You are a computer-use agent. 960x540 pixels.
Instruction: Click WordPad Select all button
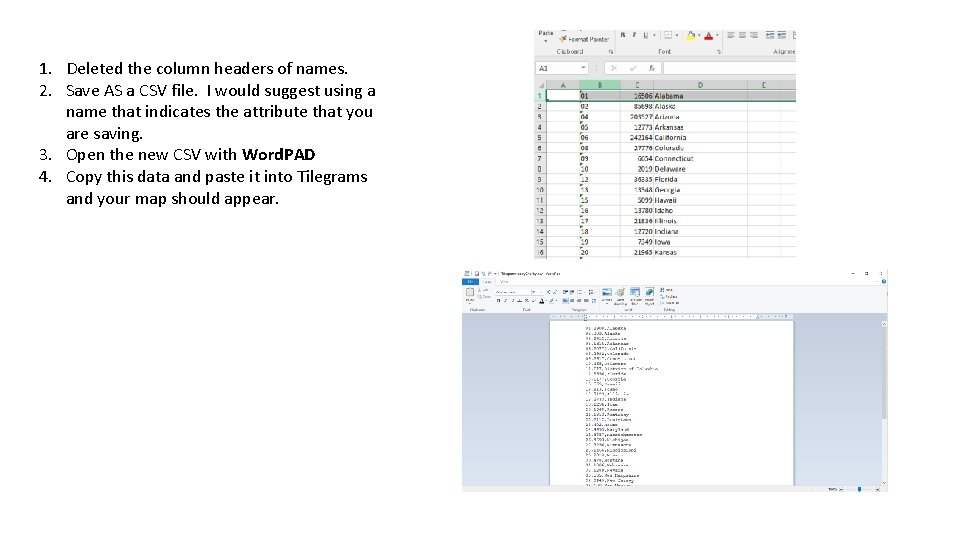[670, 303]
